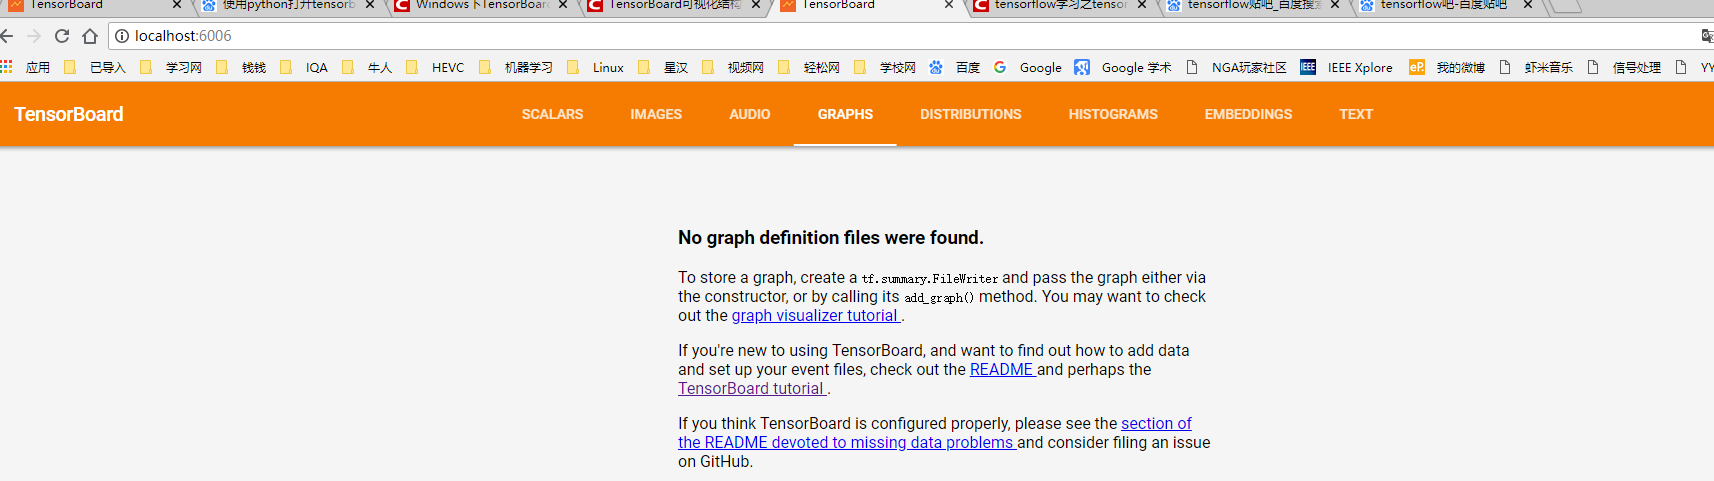View site info icon beside localhost:6006
The width and height of the screenshot is (1714, 481).
(x=122, y=36)
